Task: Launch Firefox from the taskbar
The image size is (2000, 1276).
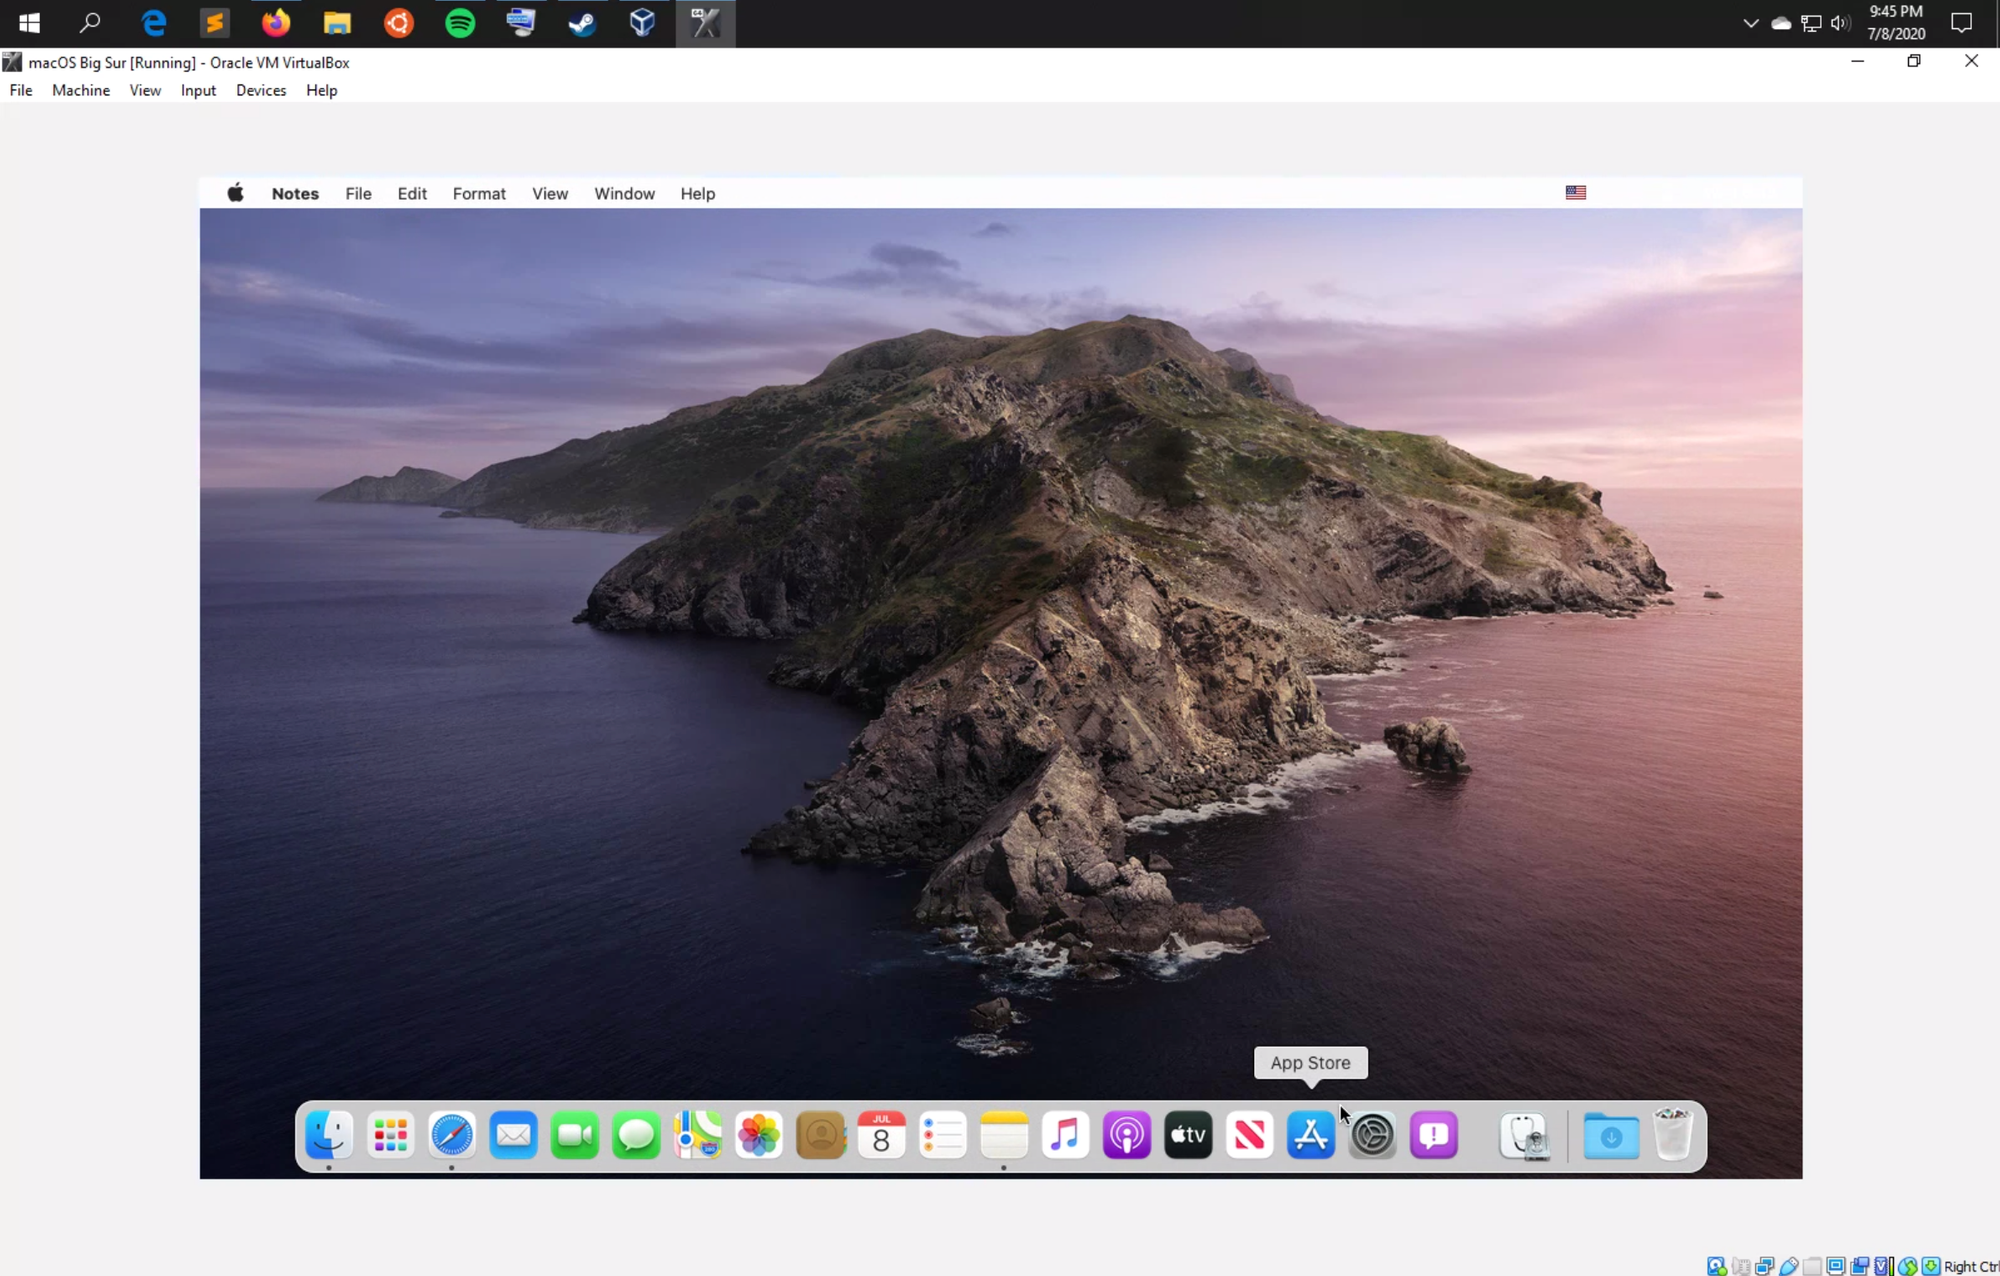Action: (x=276, y=22)
